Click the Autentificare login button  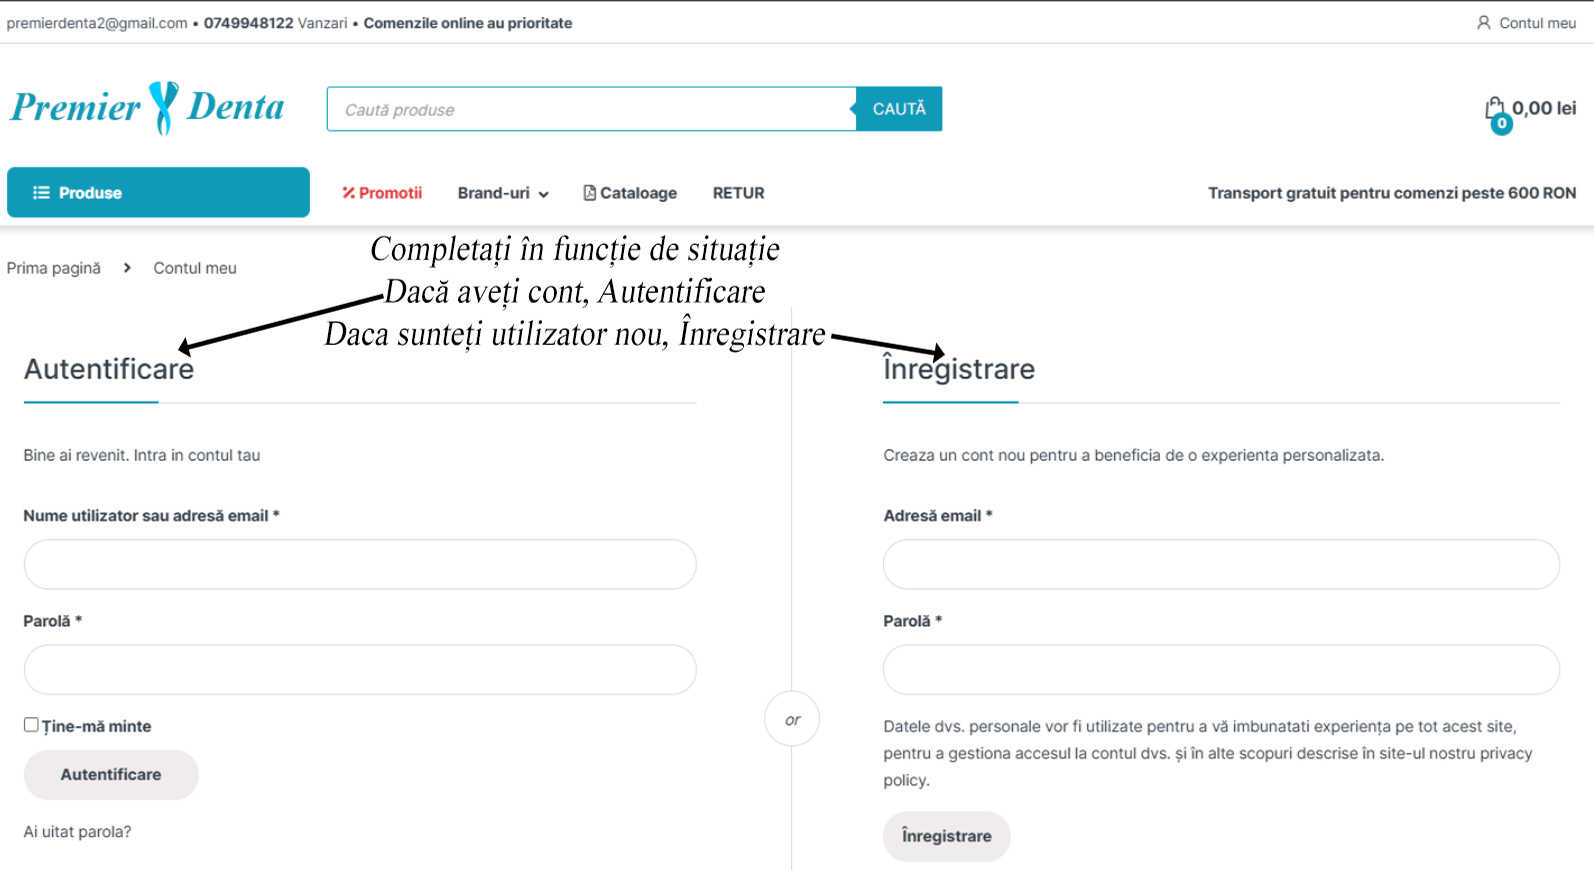[x=111, y=775]
